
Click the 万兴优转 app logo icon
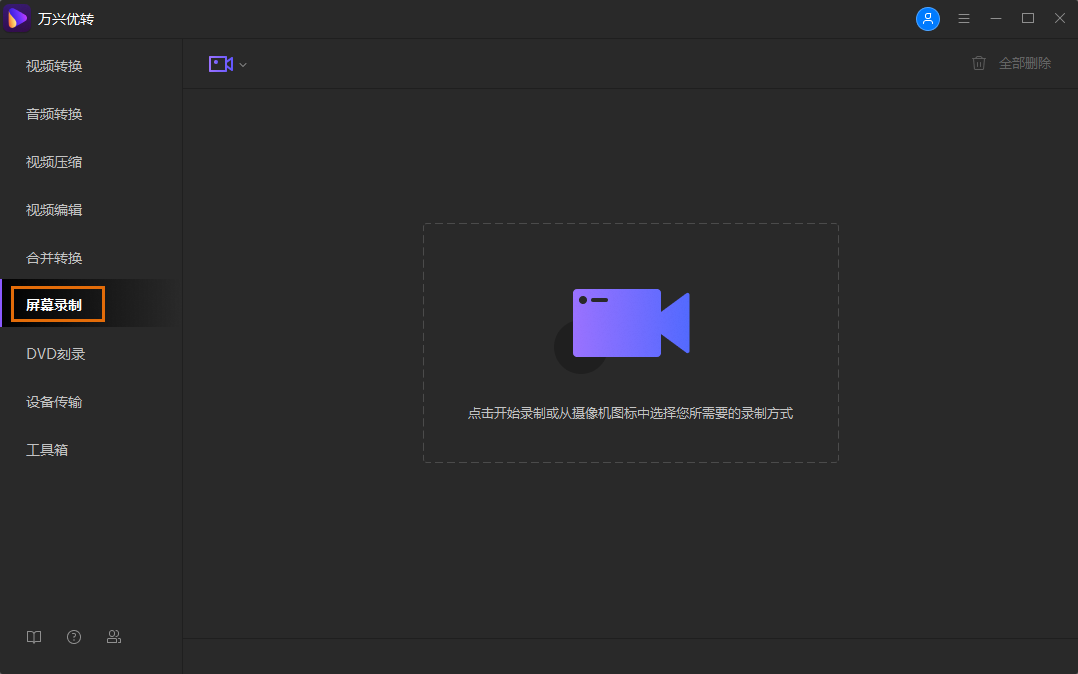click(16, 18)
